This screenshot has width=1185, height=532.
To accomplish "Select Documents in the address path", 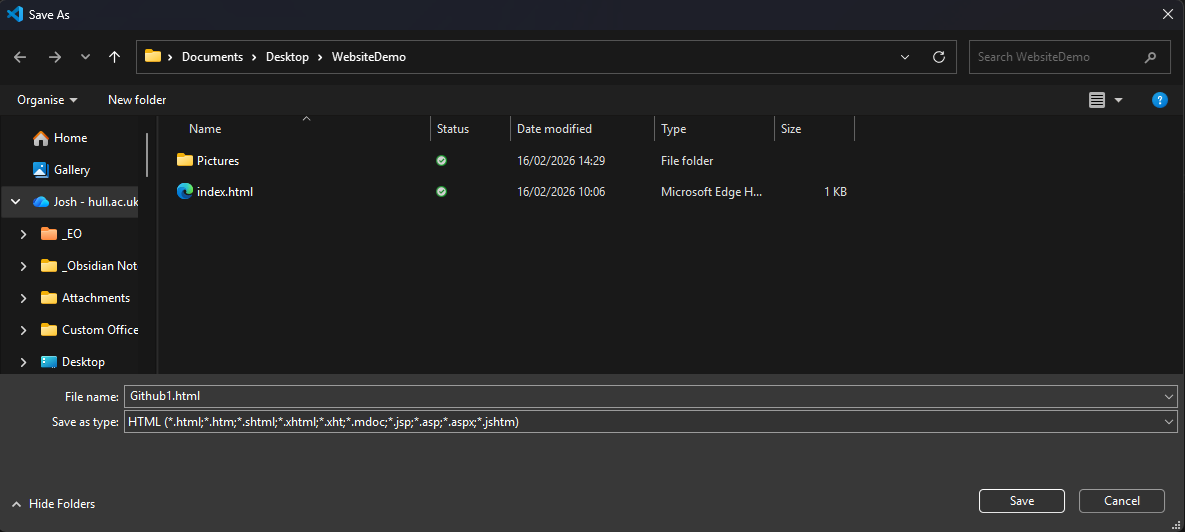I will point(212,57).
